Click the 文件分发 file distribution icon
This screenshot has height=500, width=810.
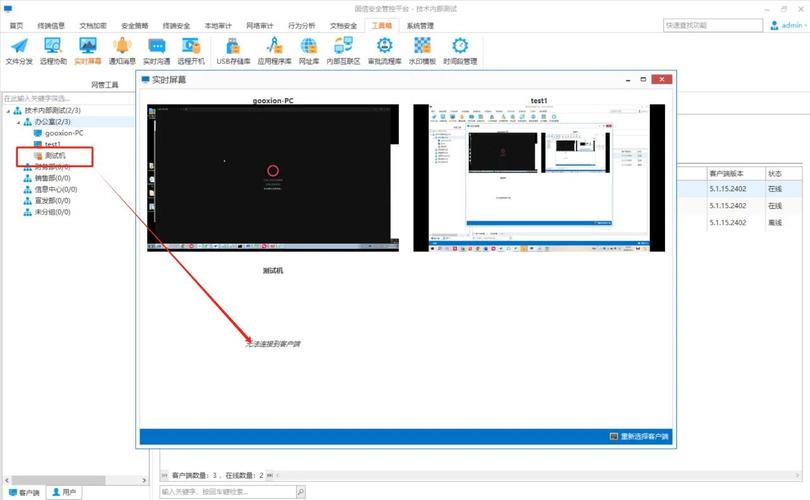point(18,50)
